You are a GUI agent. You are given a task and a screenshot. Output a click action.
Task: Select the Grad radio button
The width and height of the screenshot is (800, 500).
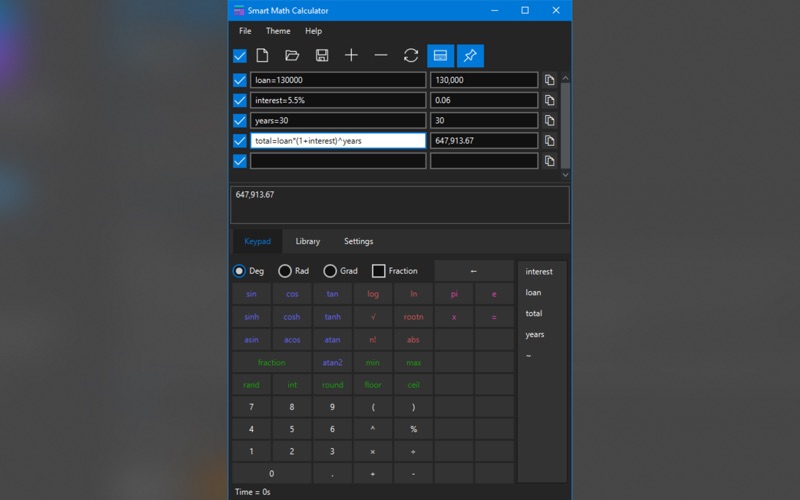click(x=330, y=271)
